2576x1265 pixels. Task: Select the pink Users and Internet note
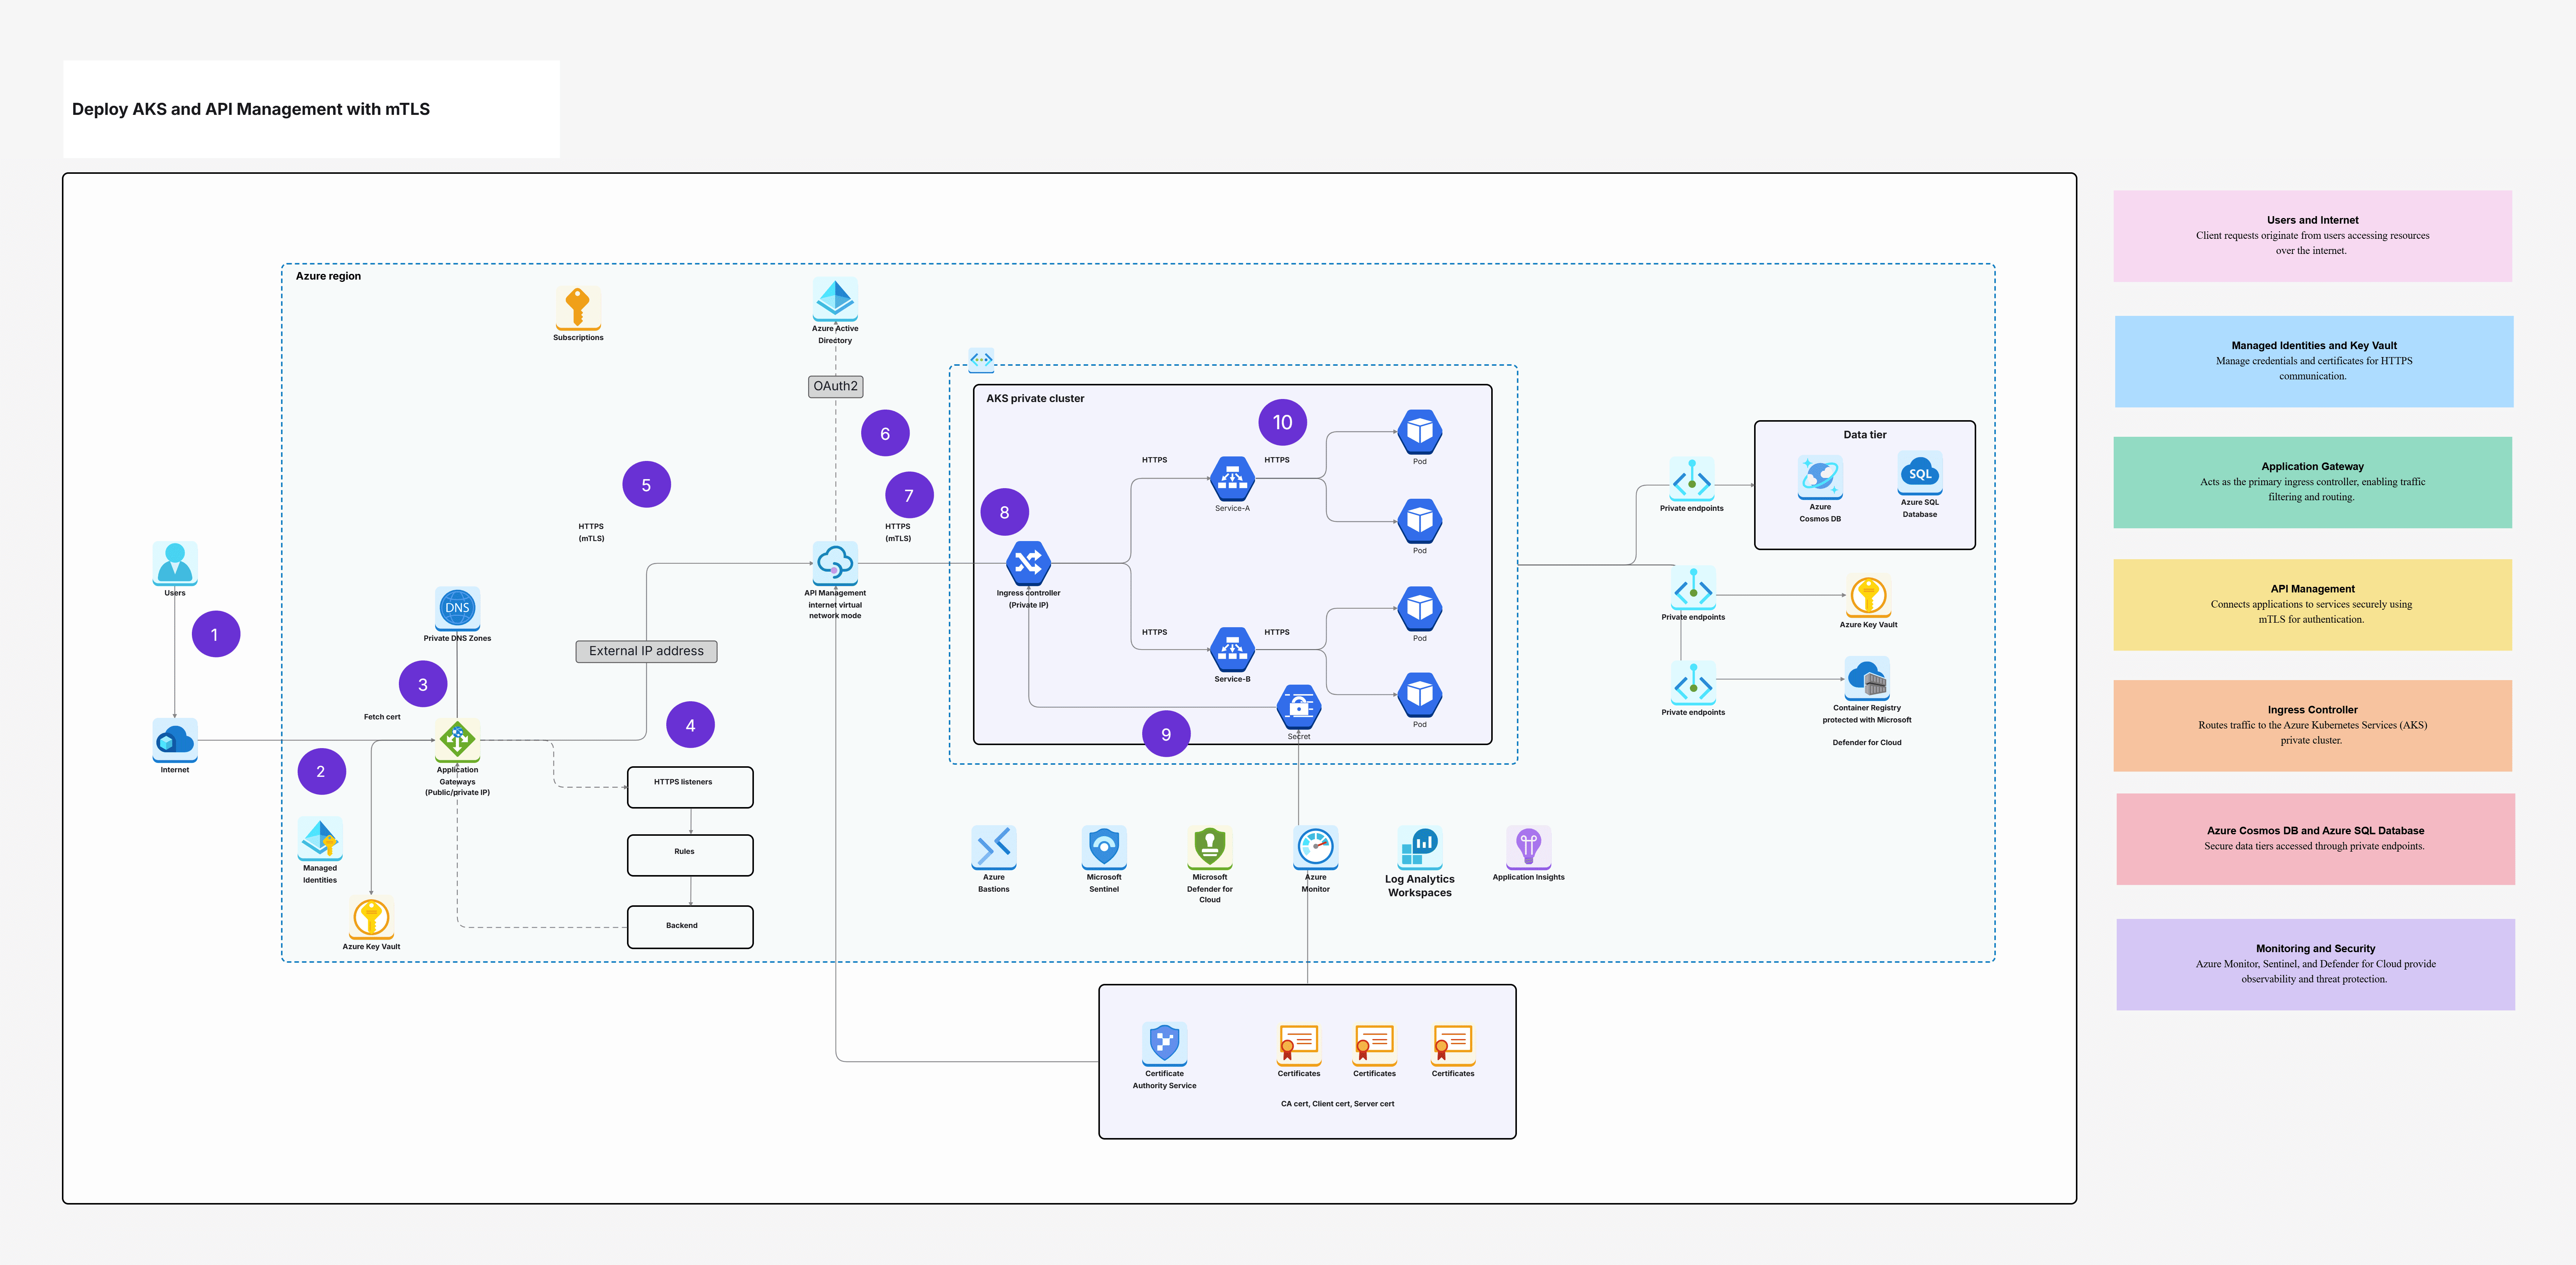click(x=2312, y=236)
